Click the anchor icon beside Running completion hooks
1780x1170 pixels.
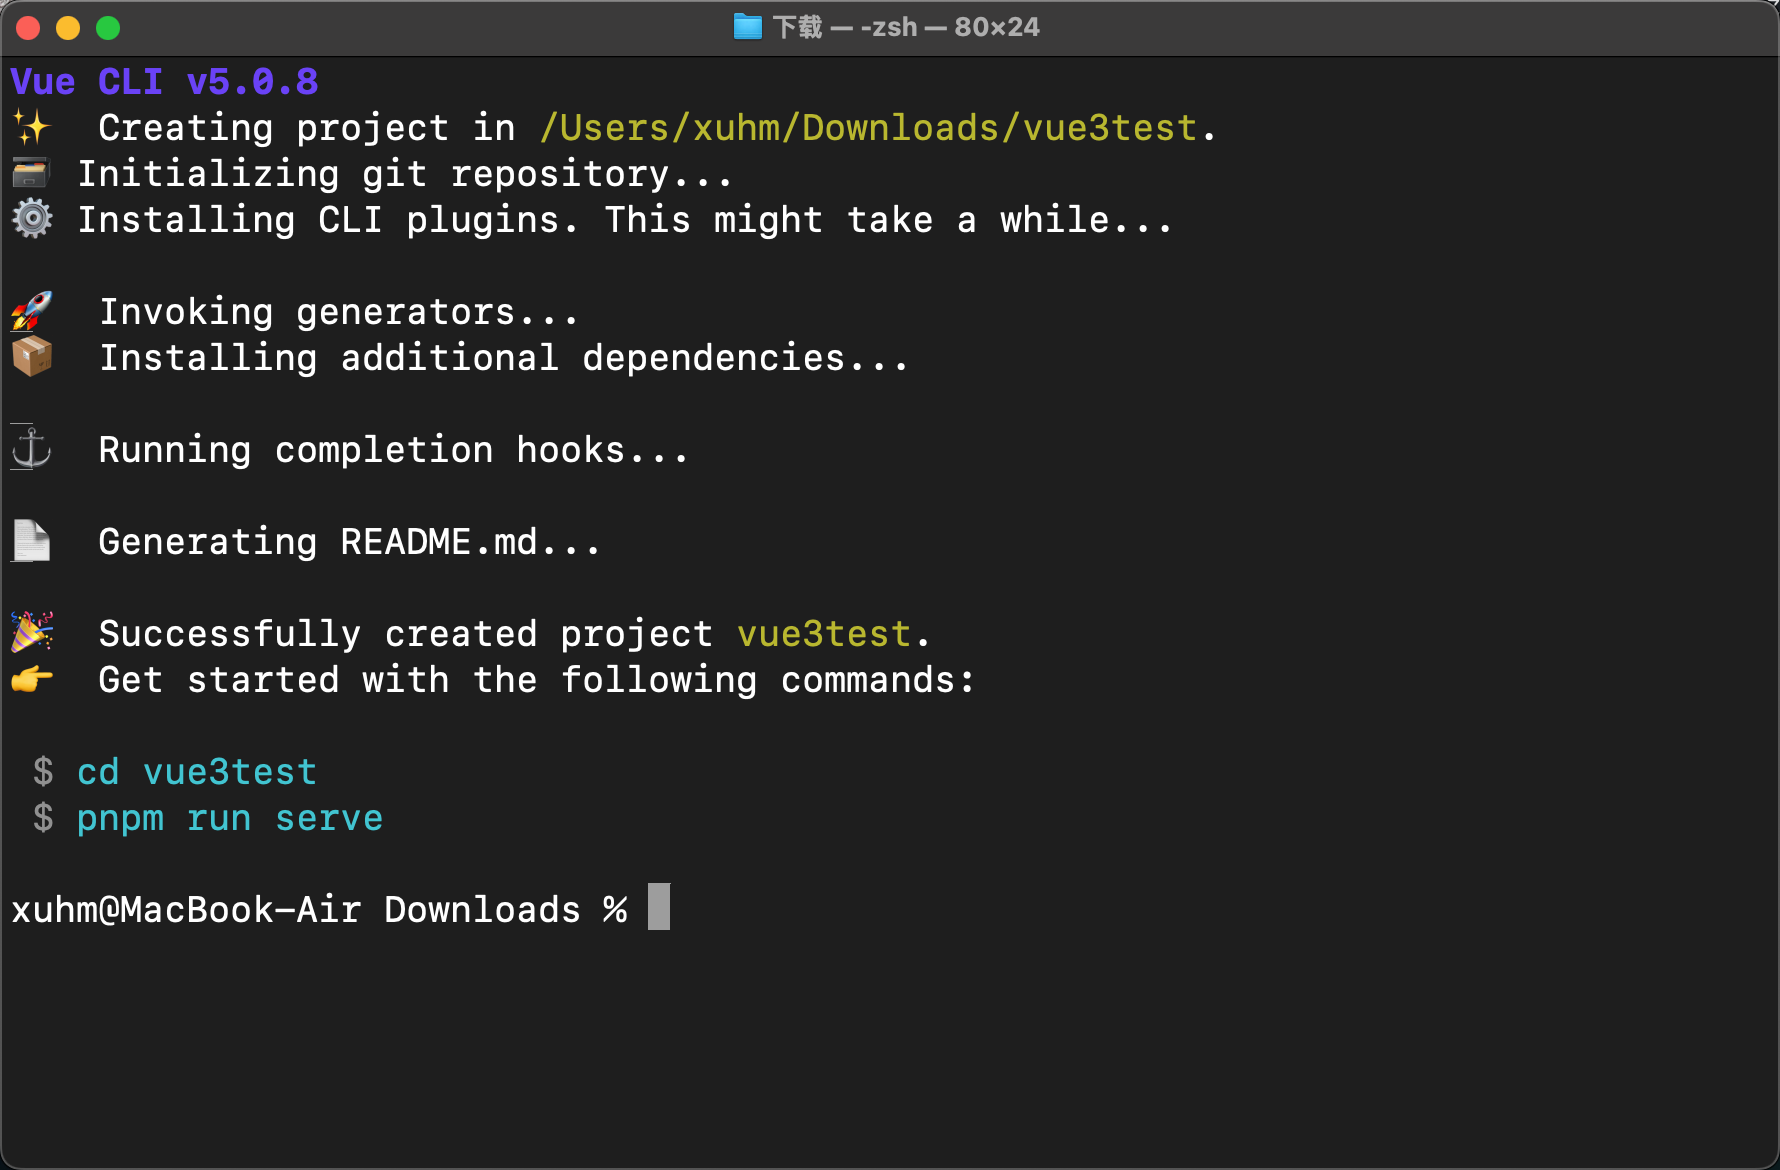(x=31, y=448)
